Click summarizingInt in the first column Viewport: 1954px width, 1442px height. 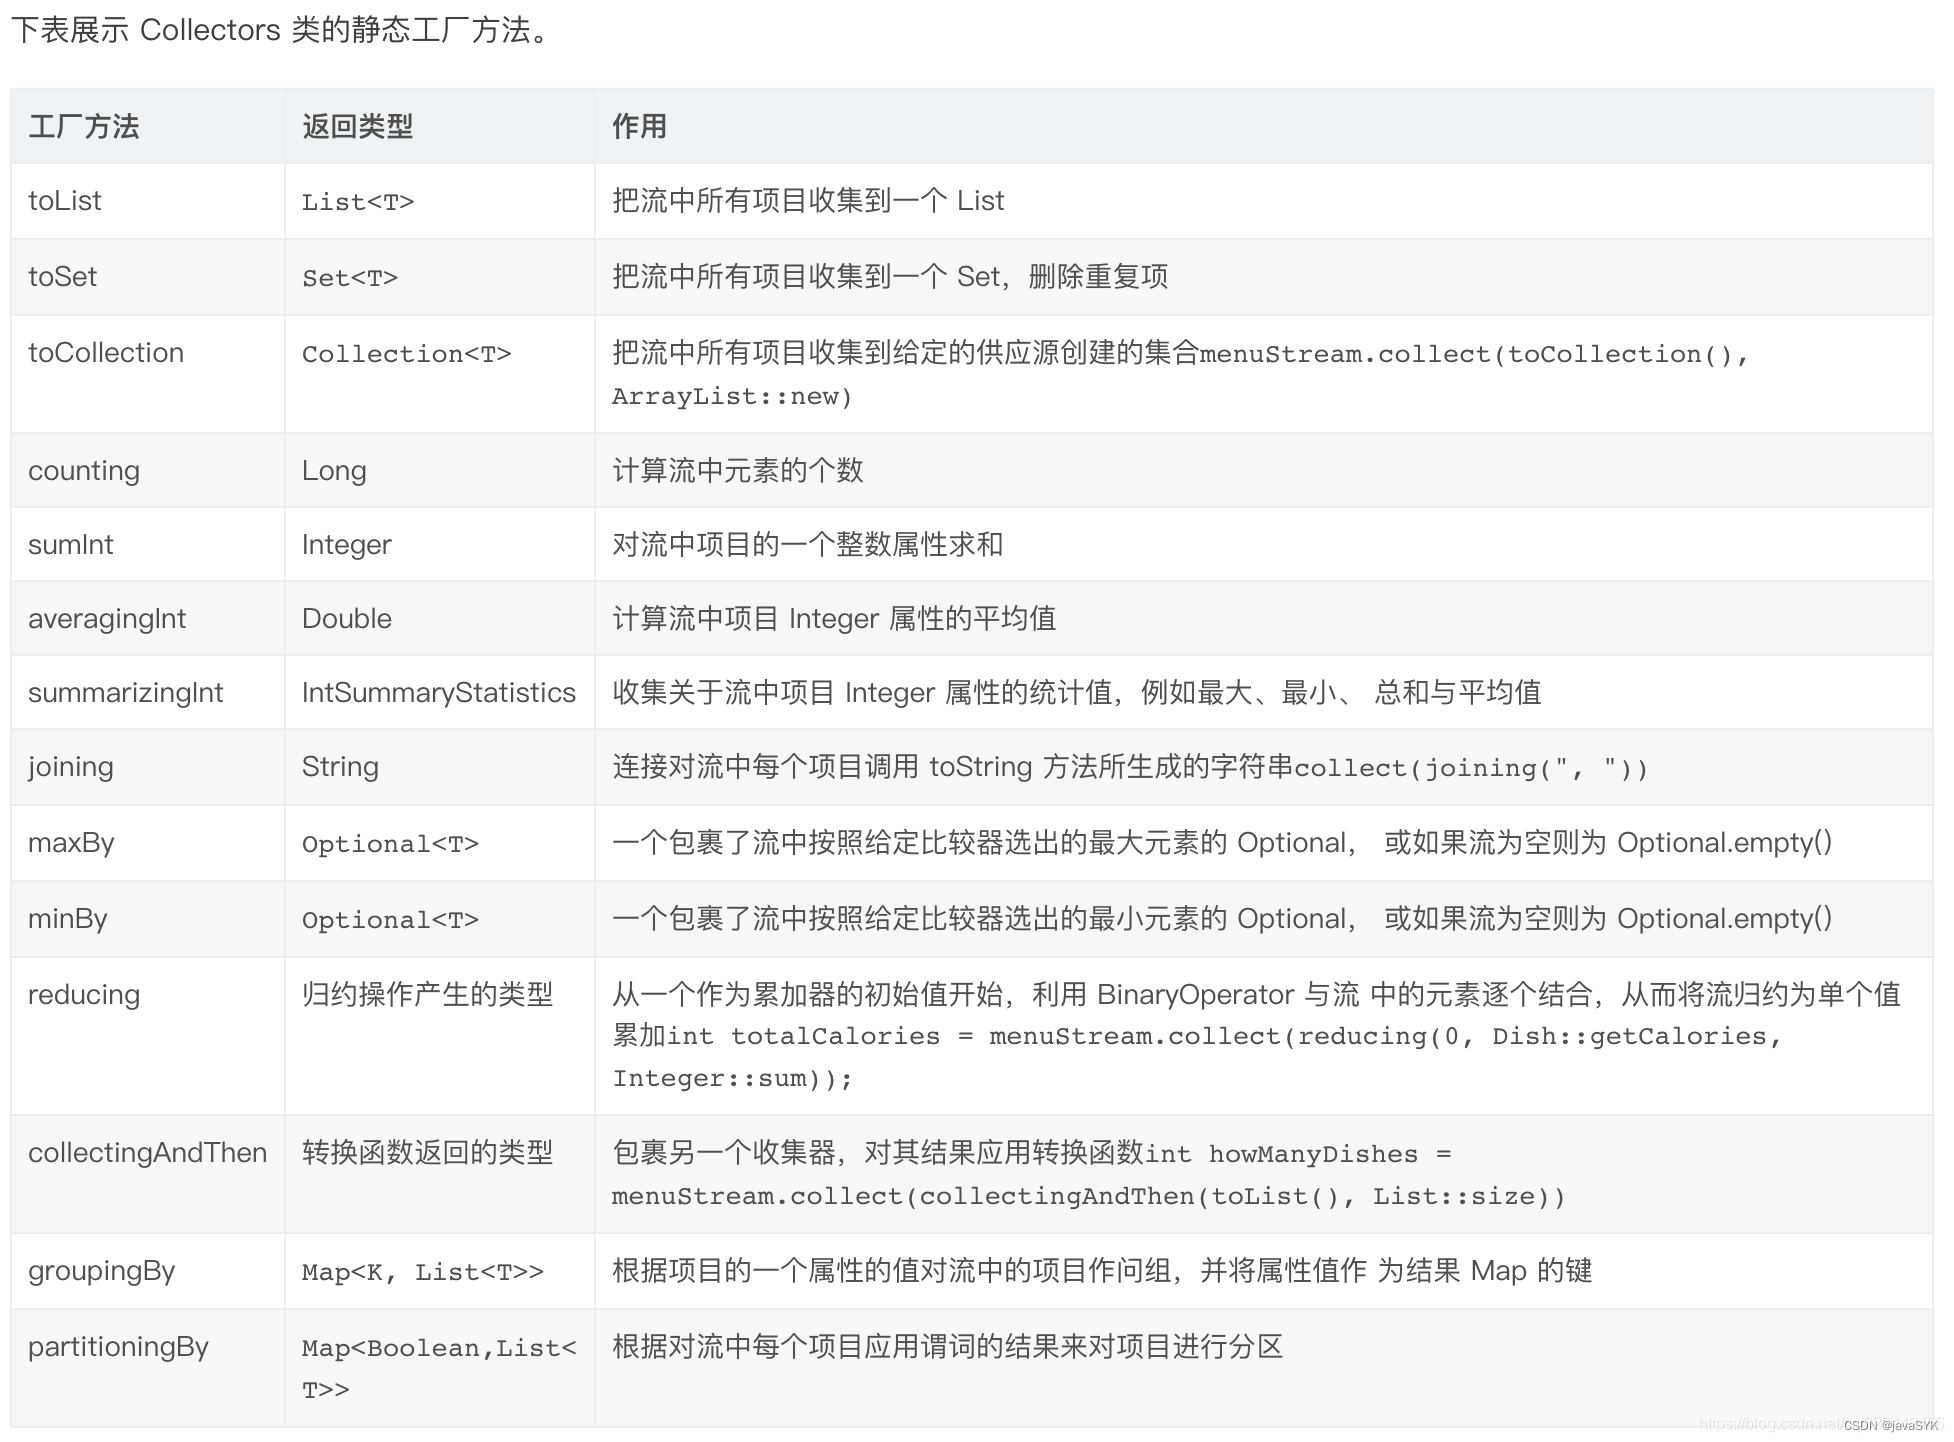coord(126,693)
